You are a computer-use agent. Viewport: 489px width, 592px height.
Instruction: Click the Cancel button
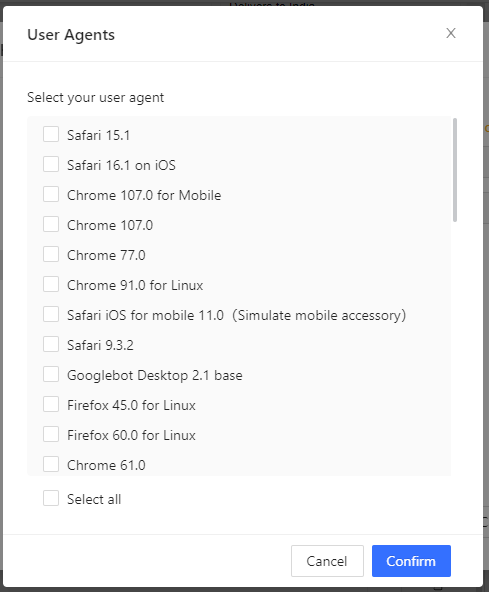click(x=327, y=561)
